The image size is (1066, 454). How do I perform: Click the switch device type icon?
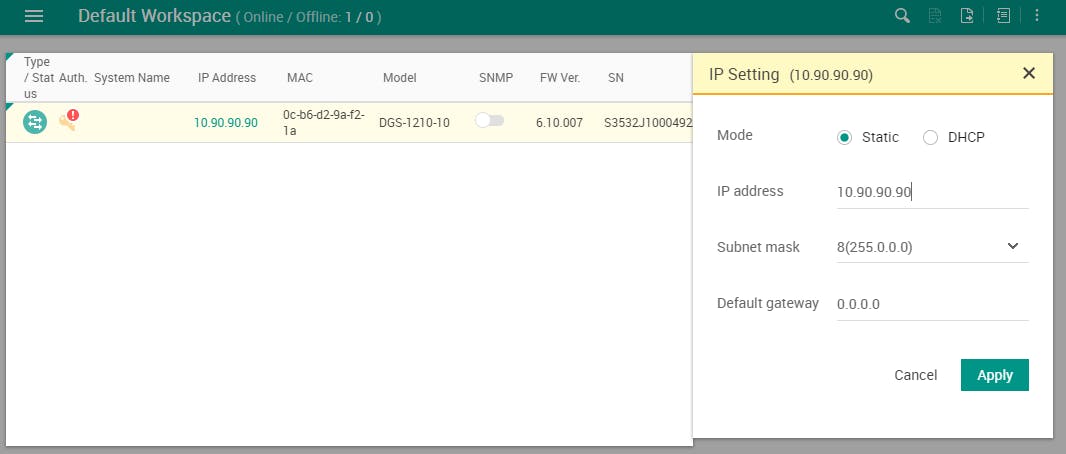click(x=35, y=122)
